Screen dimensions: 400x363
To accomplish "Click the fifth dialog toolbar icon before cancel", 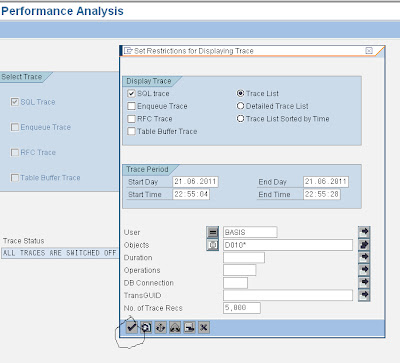I will coord(189,328).
